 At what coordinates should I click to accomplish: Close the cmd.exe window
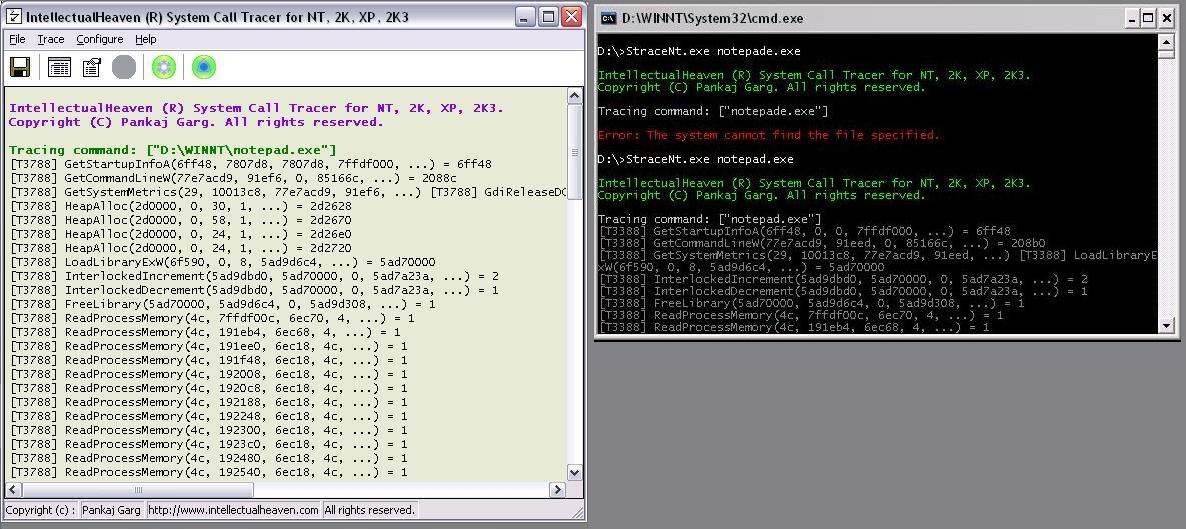coord(1167,18)
